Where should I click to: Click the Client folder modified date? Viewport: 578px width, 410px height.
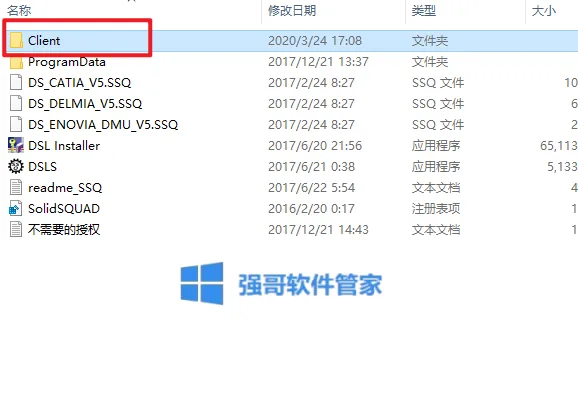315,41
